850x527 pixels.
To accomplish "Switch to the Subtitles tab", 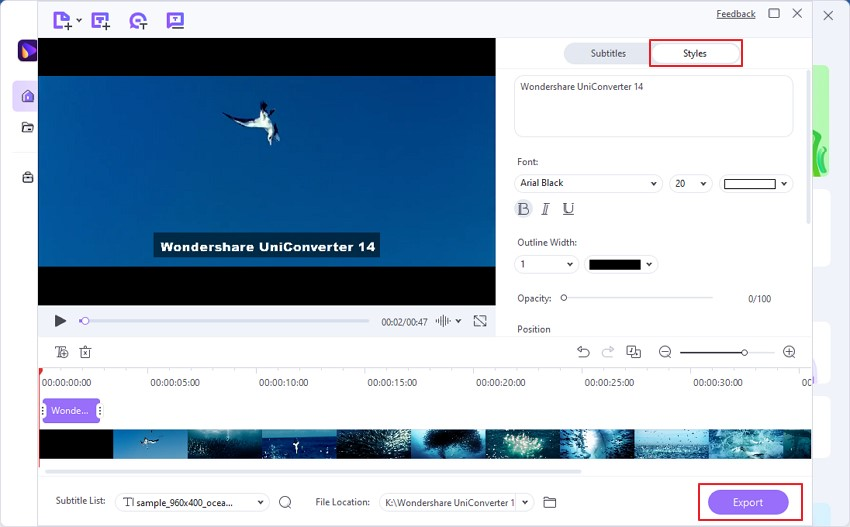I will 607,53.
